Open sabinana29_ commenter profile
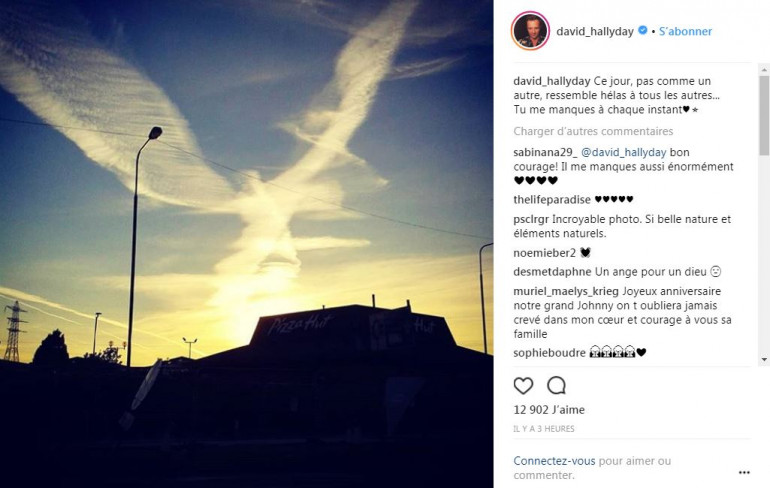 click(x=546, y=152)
